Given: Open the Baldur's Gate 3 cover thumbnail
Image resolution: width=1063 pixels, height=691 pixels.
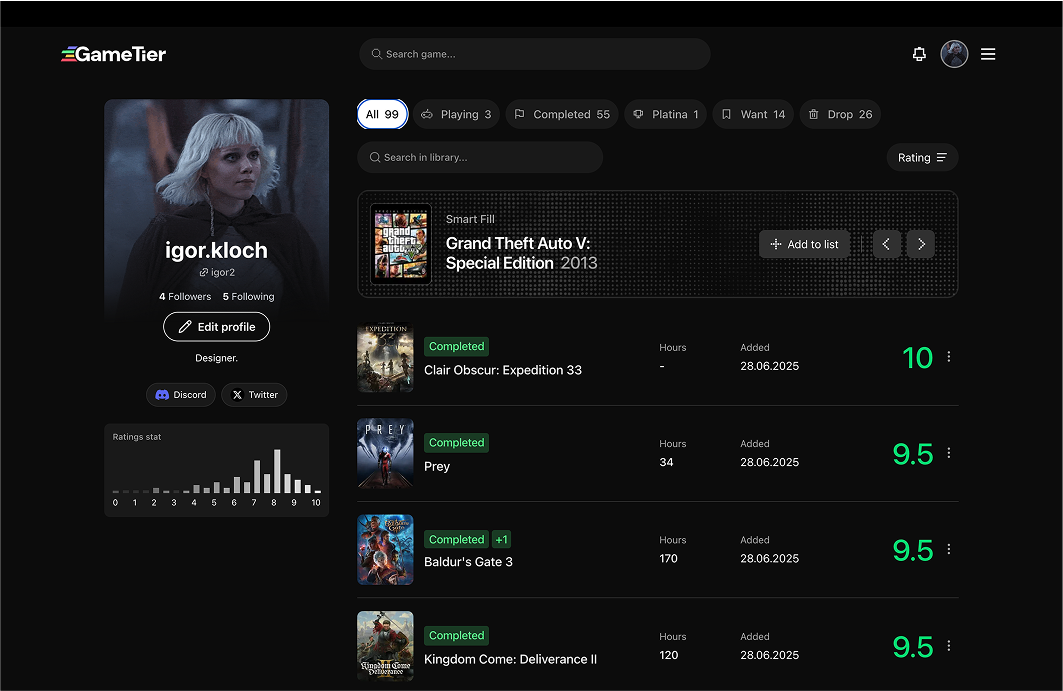Looking at the screenshot, I should tap(385, 549).
